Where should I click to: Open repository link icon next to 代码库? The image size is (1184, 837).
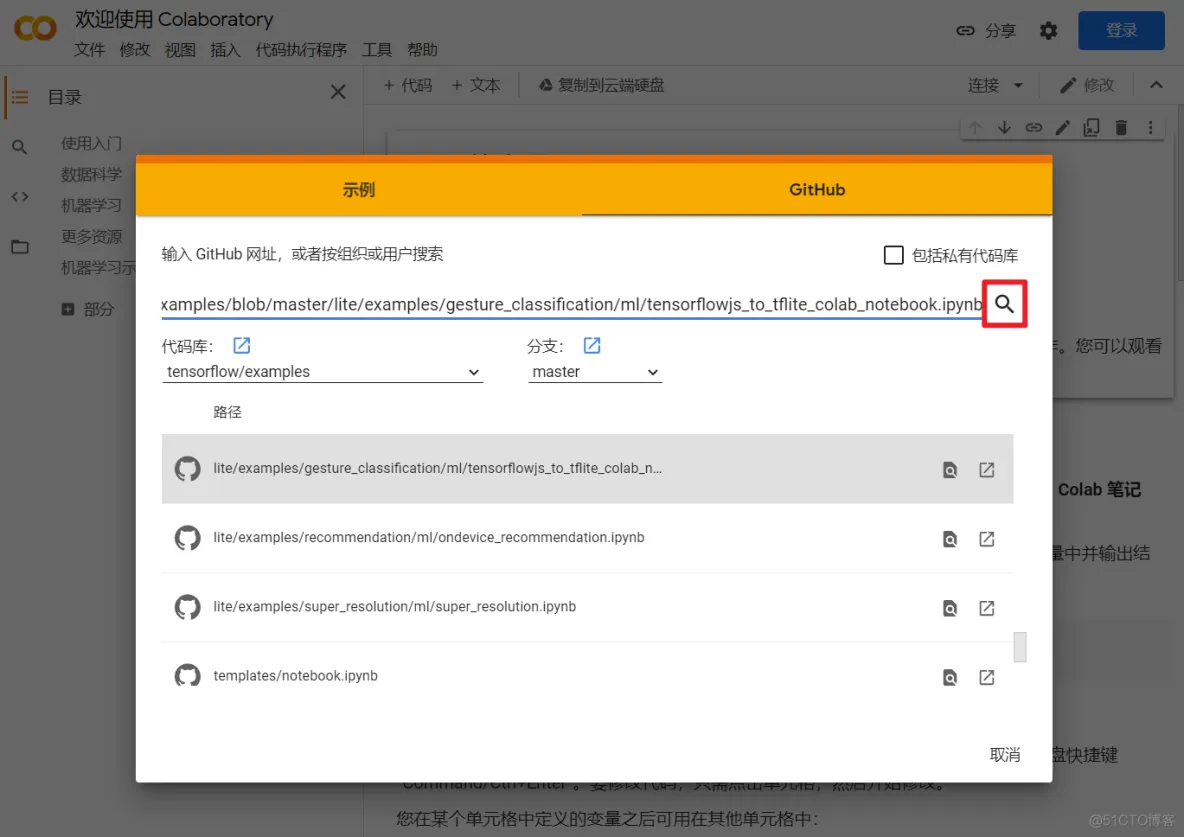242,345
